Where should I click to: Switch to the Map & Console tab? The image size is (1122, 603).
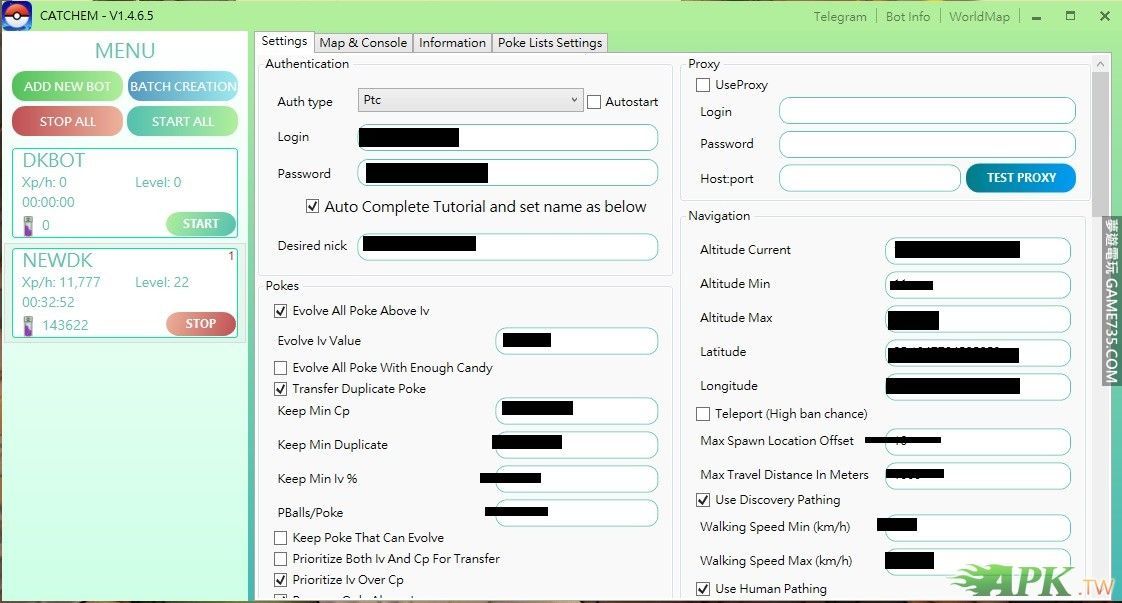(362, 42)
